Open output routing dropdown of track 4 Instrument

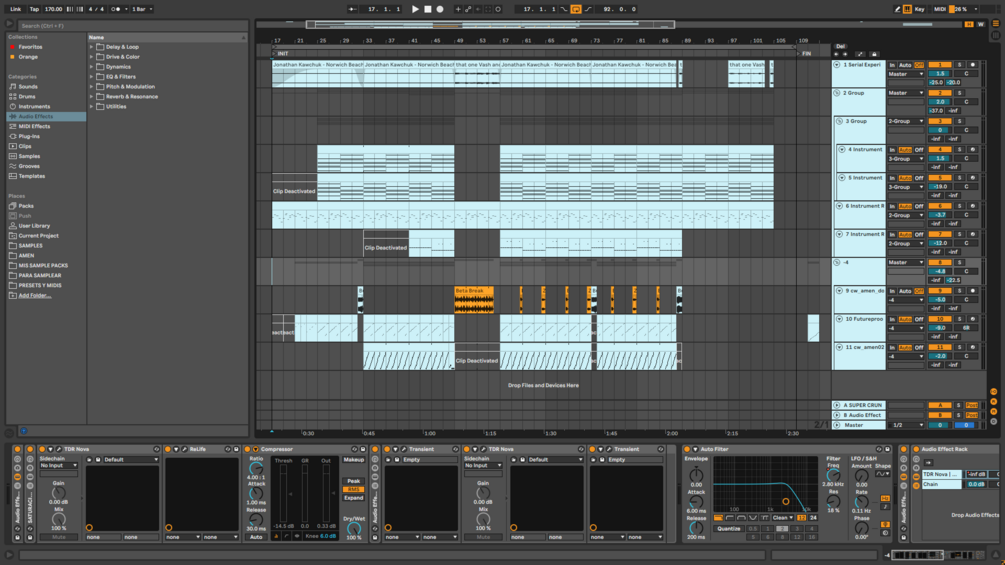[906, 158]
